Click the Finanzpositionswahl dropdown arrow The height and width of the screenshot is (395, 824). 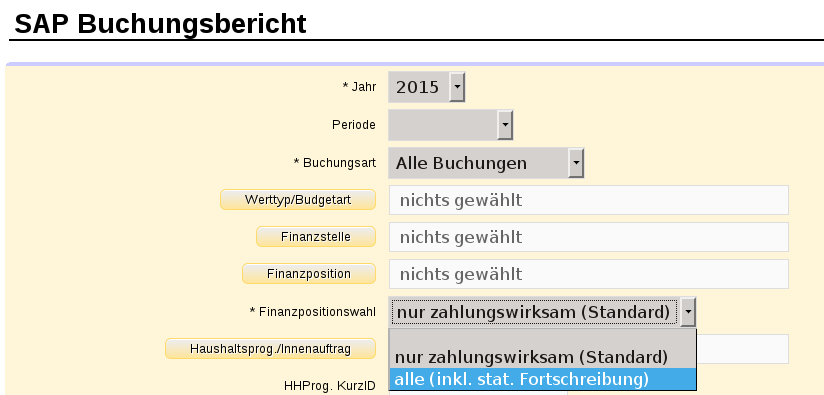[688, 313]
